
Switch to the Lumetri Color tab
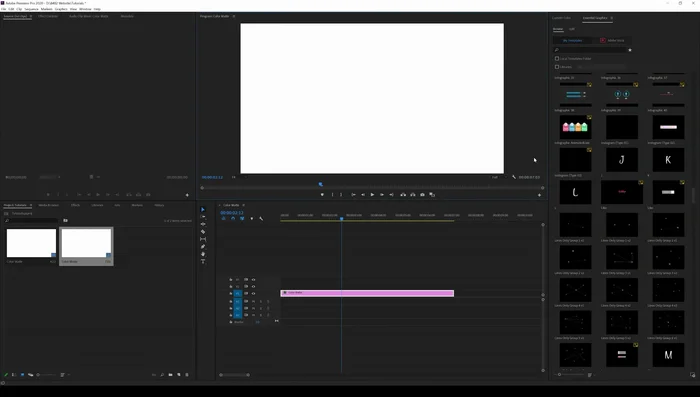(x=562, y=18)
